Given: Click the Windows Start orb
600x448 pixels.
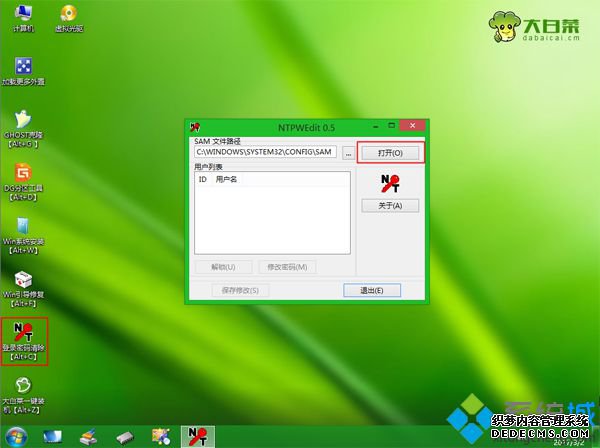Looking at the screenshot, I should point(16,437).
